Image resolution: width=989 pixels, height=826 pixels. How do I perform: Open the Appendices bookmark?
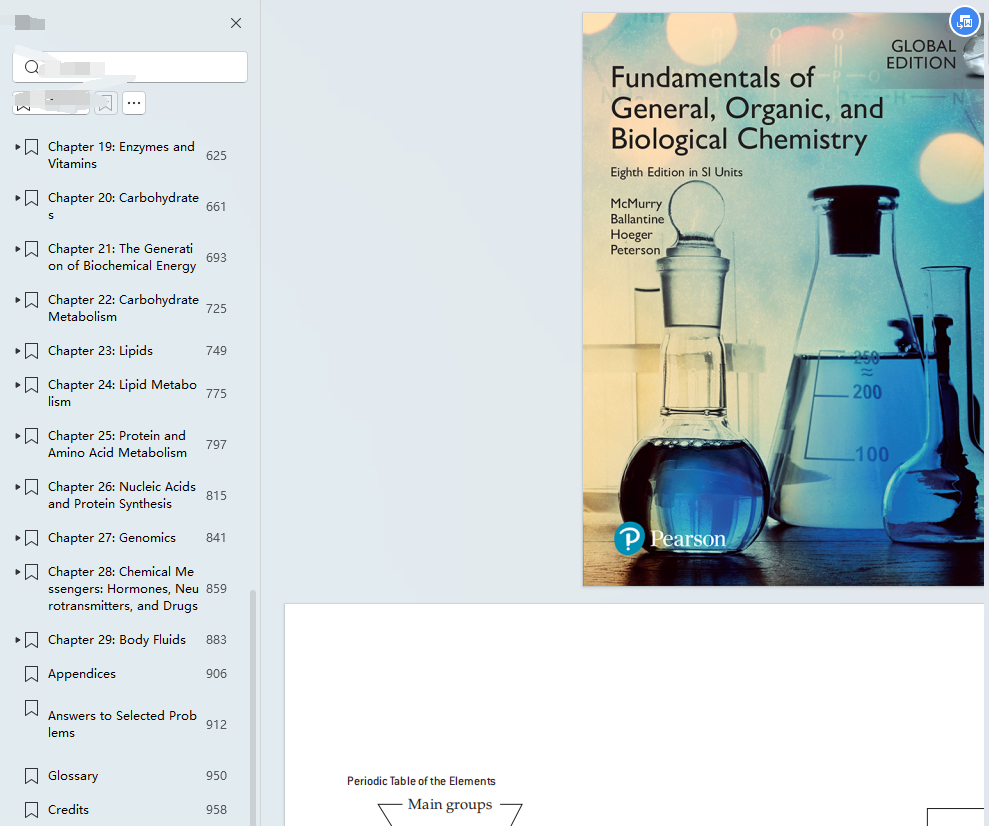coord(82,674)
